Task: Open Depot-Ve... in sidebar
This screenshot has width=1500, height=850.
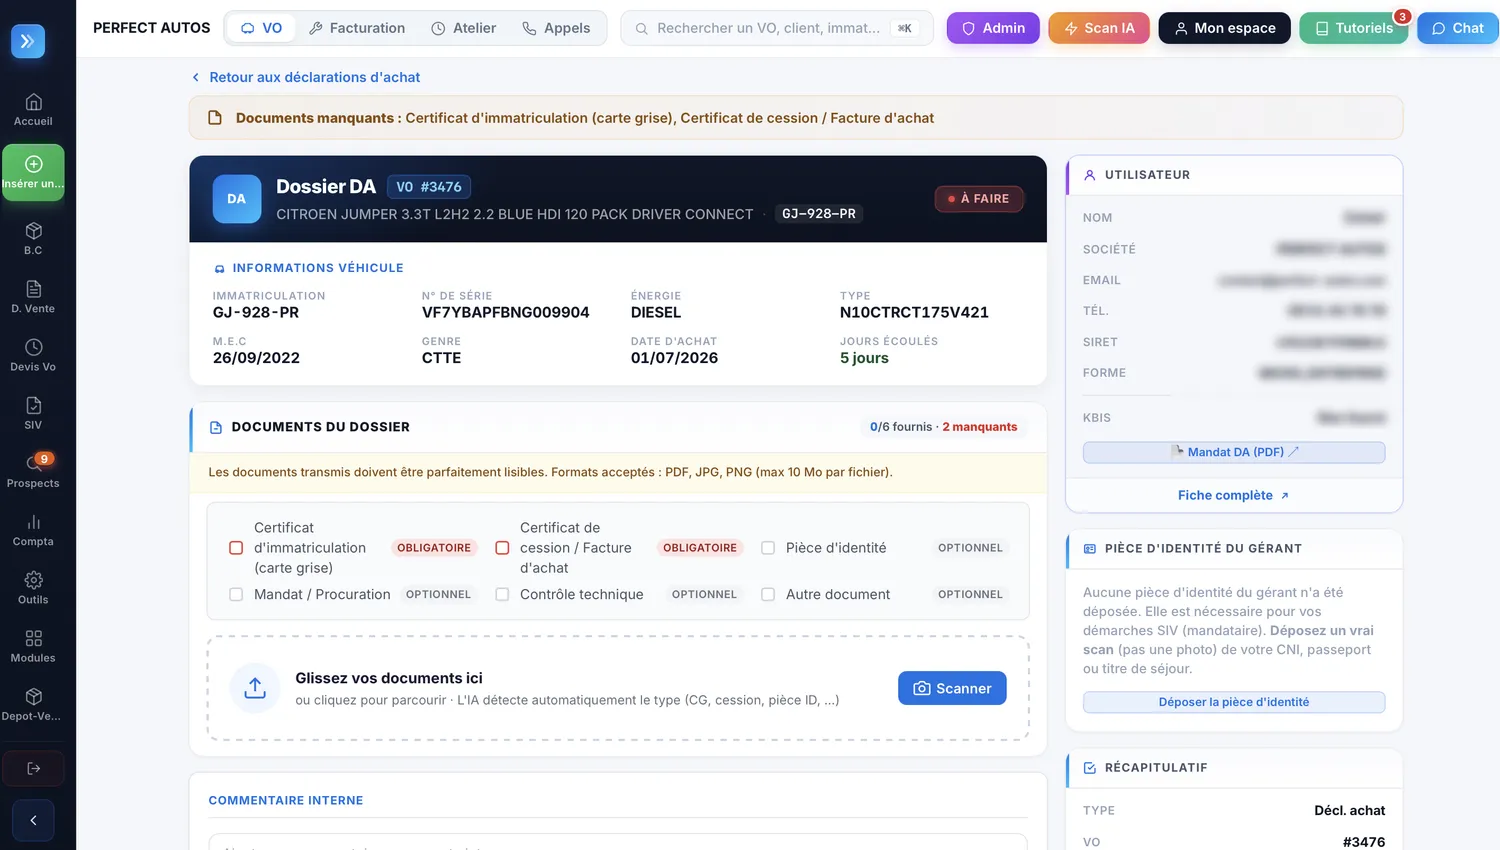Action: 33,704
